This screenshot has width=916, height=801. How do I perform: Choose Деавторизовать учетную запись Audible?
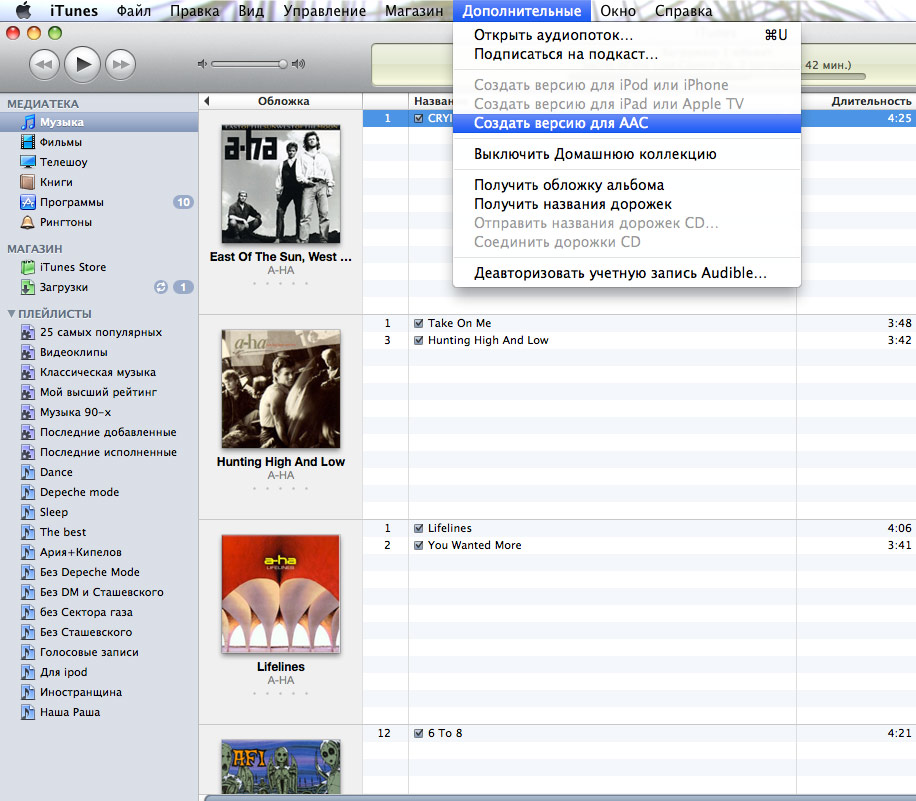[x=626, y=273]
